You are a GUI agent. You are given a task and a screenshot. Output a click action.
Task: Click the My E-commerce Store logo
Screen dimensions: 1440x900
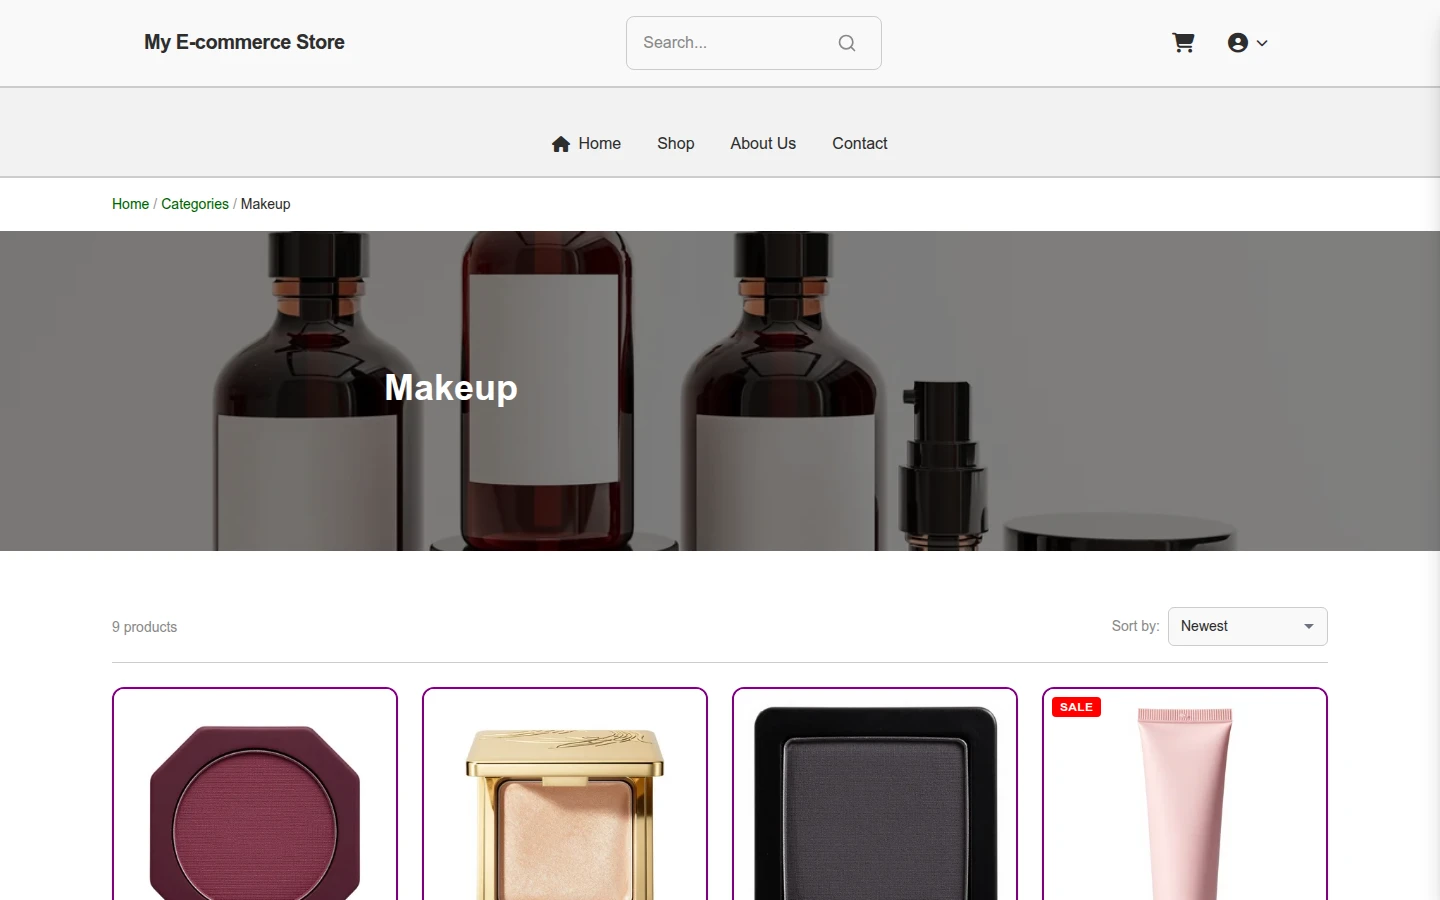(244, 42)
